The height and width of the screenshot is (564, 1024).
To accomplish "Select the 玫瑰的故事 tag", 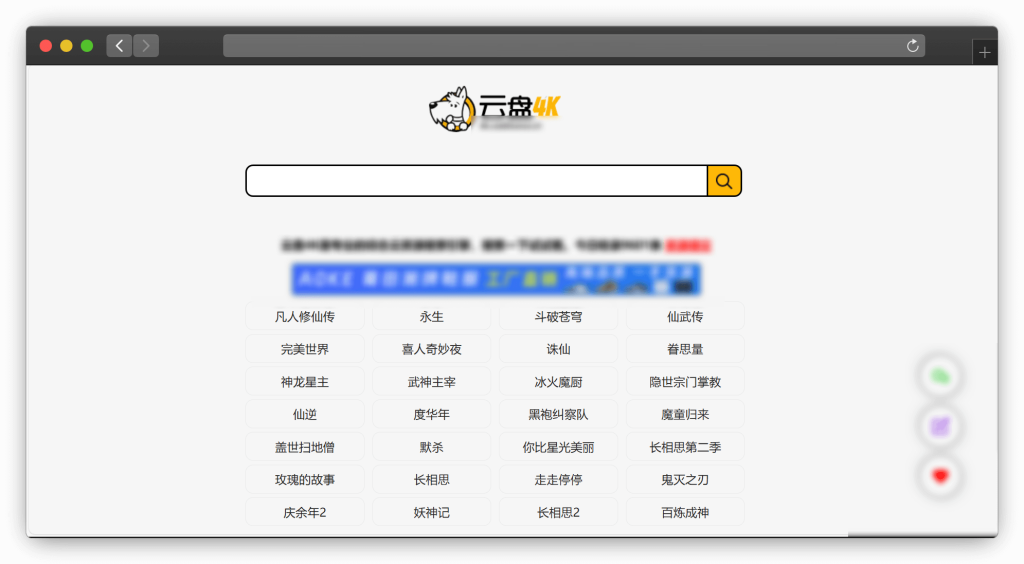I will click(305, 480).
